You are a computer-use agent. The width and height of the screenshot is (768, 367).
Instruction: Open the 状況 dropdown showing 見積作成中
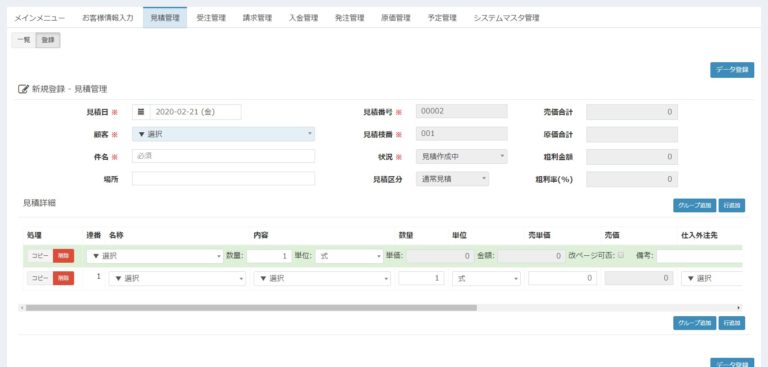(461, 157)
